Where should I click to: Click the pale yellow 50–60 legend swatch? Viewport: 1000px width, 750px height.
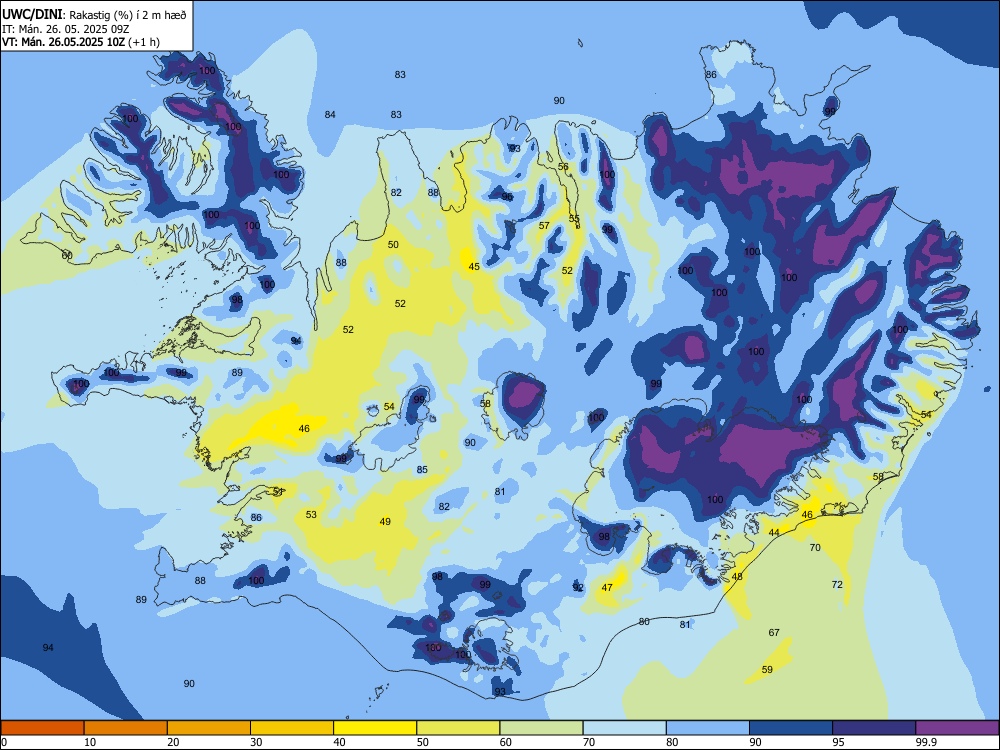(459, 728)
